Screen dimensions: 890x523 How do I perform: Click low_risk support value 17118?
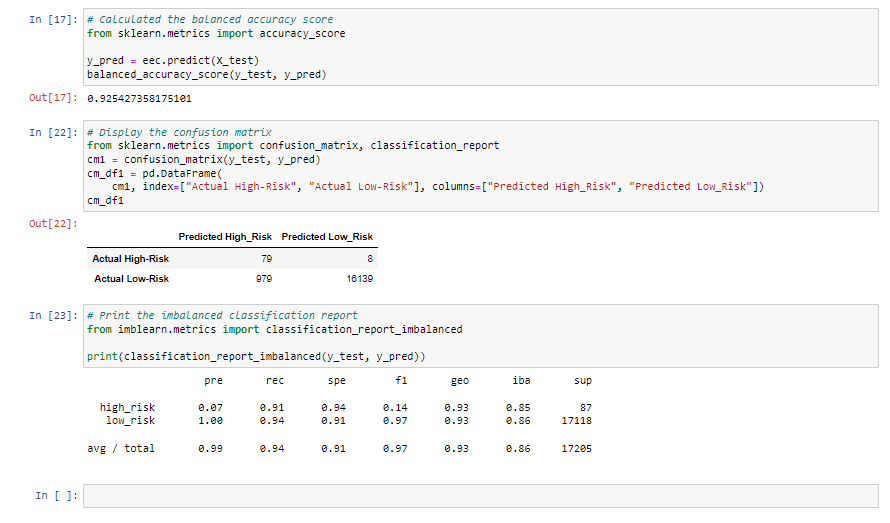tap(577, 421)
